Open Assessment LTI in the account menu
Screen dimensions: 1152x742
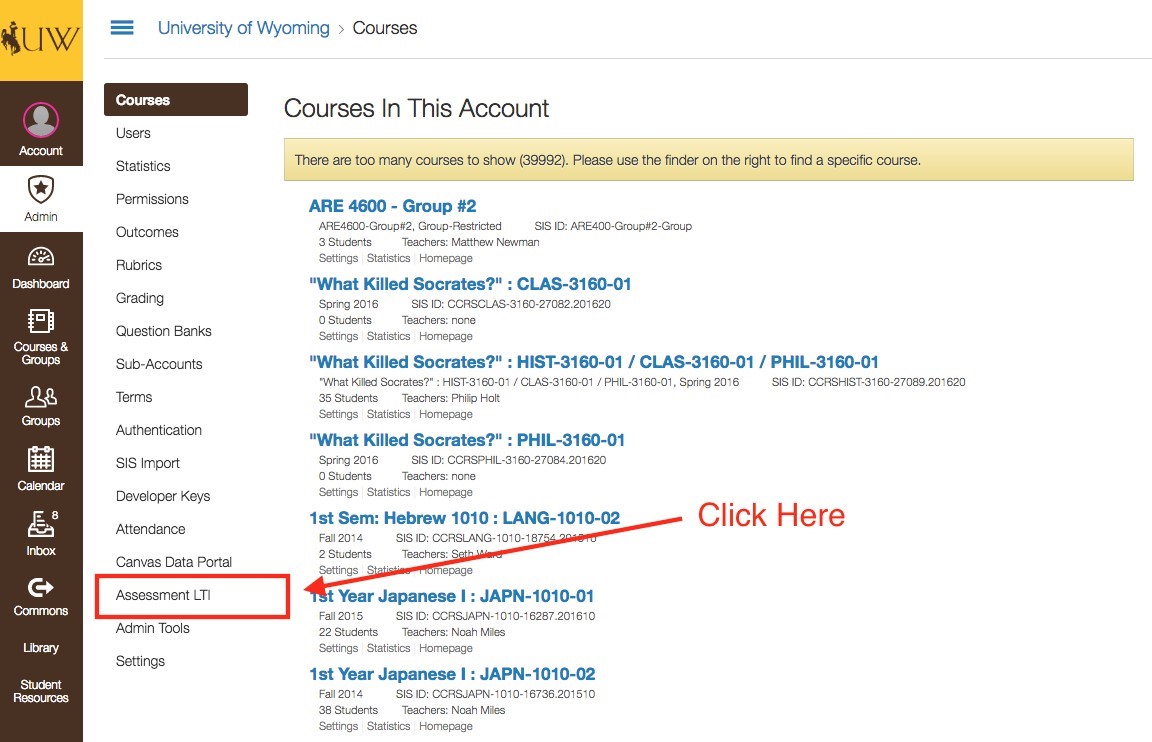point(163,595)
